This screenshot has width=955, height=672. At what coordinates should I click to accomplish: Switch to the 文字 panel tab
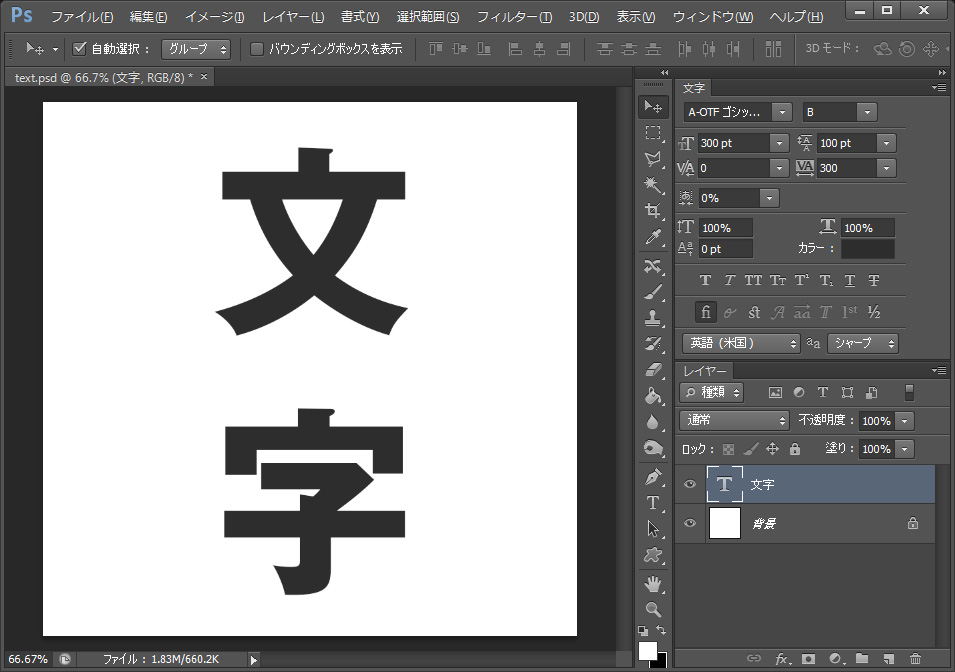[x=694, y=87]
